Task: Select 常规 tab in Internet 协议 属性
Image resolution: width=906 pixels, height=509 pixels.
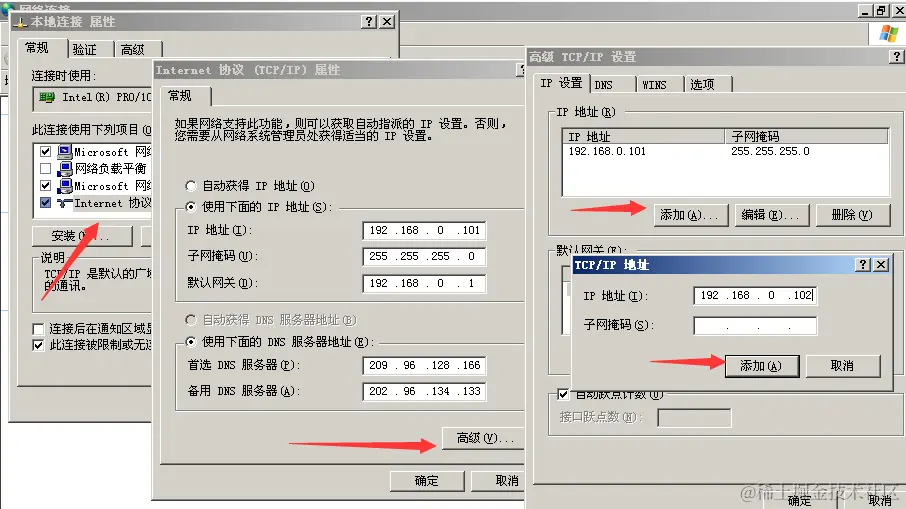Action: coord(185,96)
